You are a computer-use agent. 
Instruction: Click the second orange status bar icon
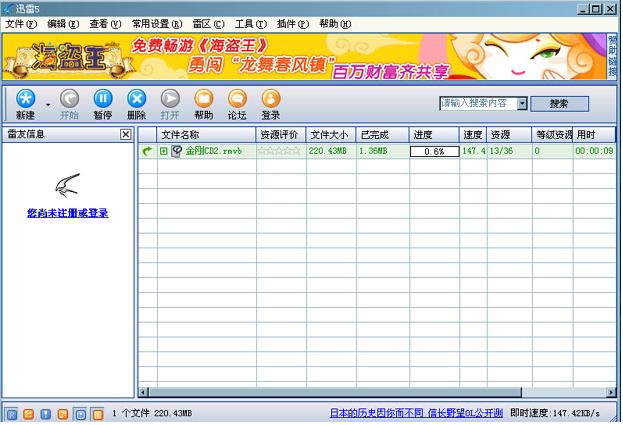[x=29, y=415]
